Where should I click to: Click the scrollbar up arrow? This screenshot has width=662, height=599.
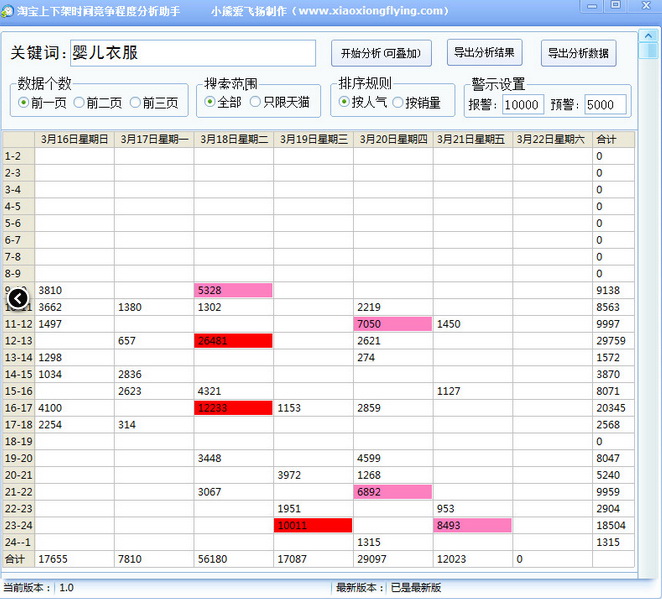(x=648, y=36)
